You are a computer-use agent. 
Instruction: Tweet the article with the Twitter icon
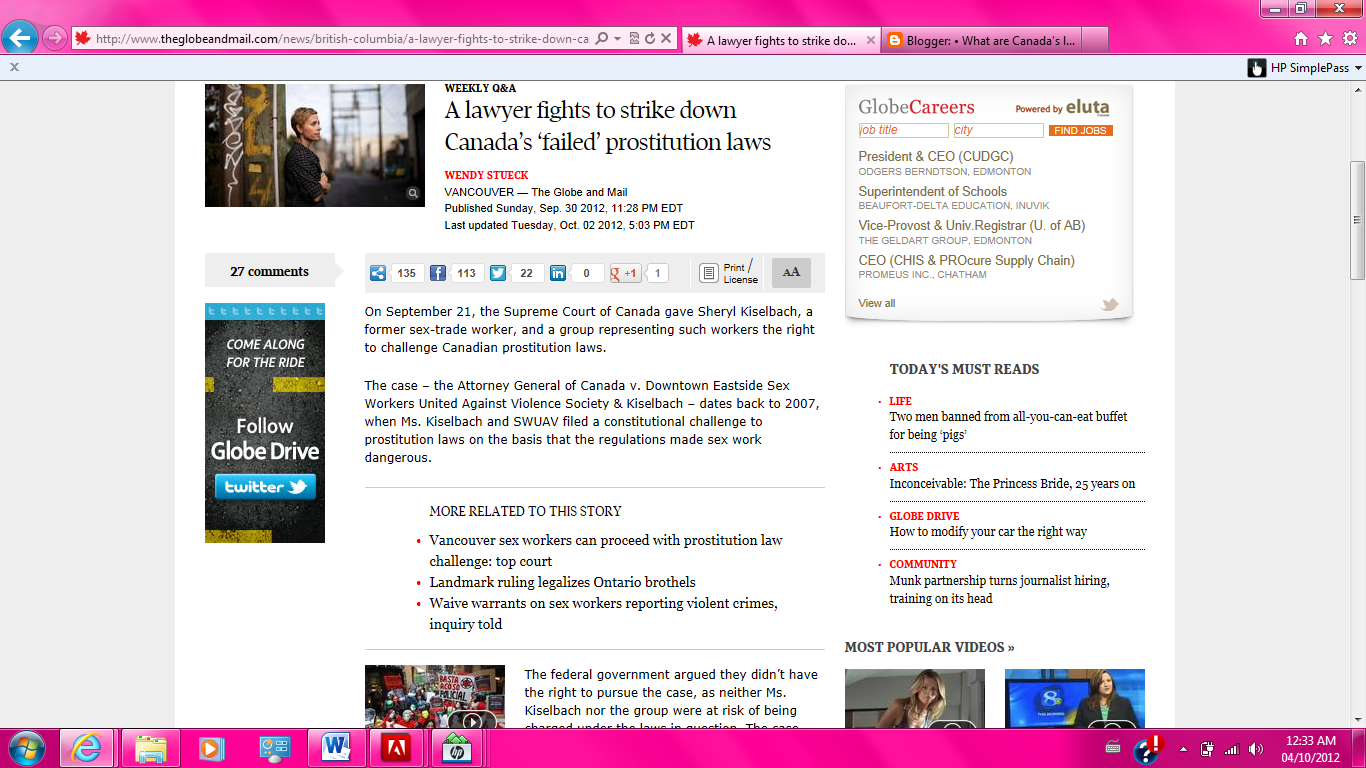(497, 273)
